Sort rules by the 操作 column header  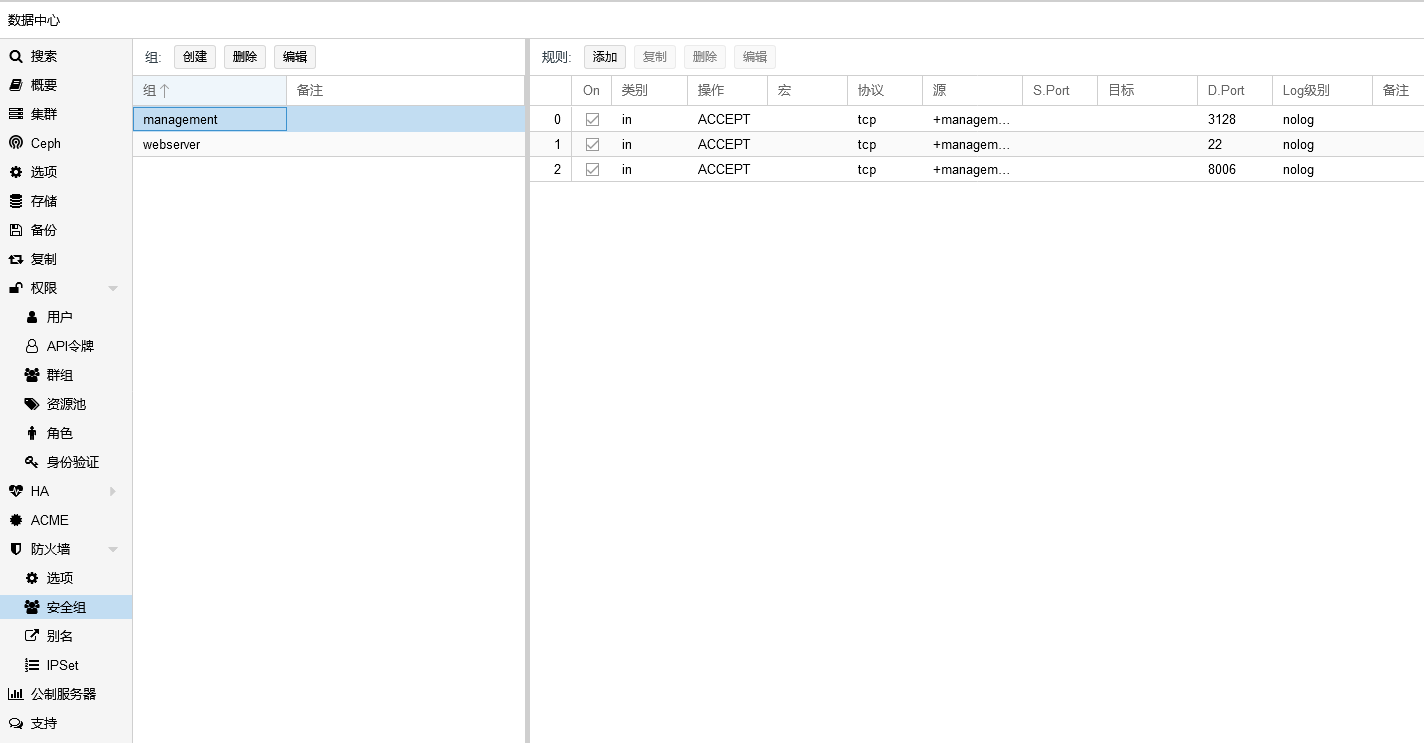coord(727,90)
